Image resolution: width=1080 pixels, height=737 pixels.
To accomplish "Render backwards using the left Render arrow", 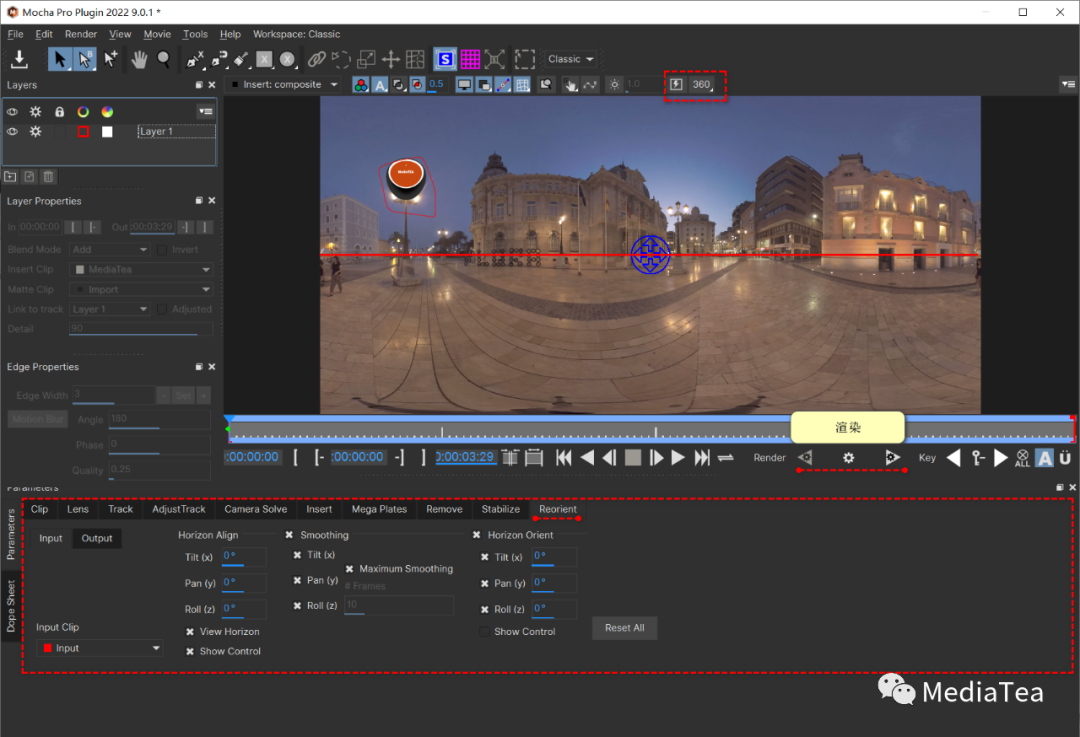I will click(x=805, y=457).
